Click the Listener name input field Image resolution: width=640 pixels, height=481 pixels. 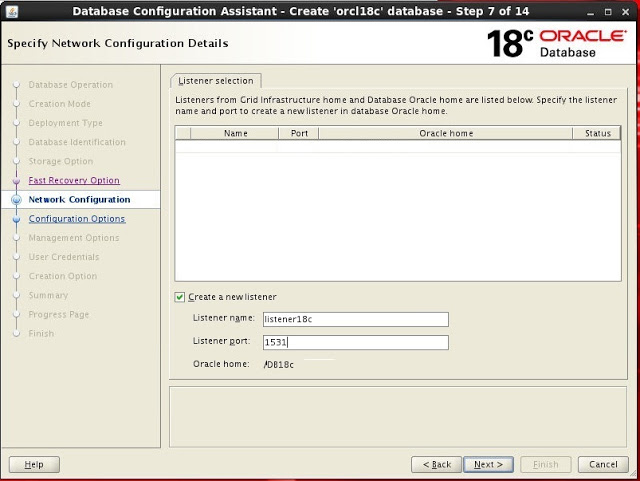tap(355, 319)
